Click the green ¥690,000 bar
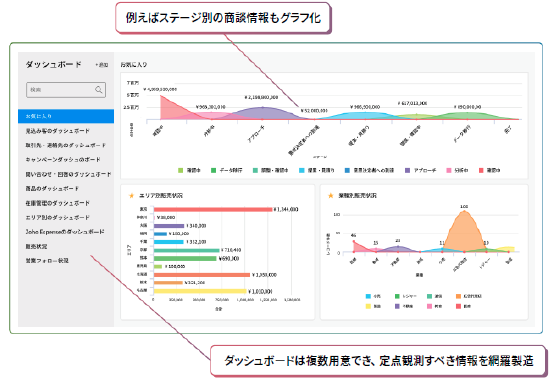 pyautogui.click(x=185, y=258)
